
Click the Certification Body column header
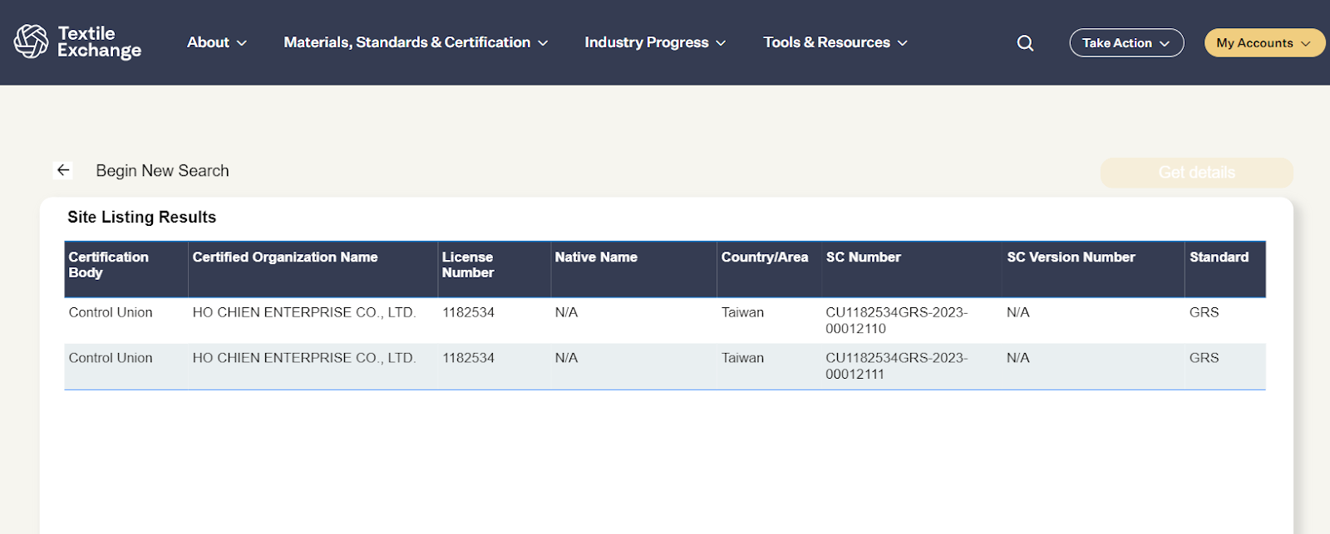[x=108, y=265]
